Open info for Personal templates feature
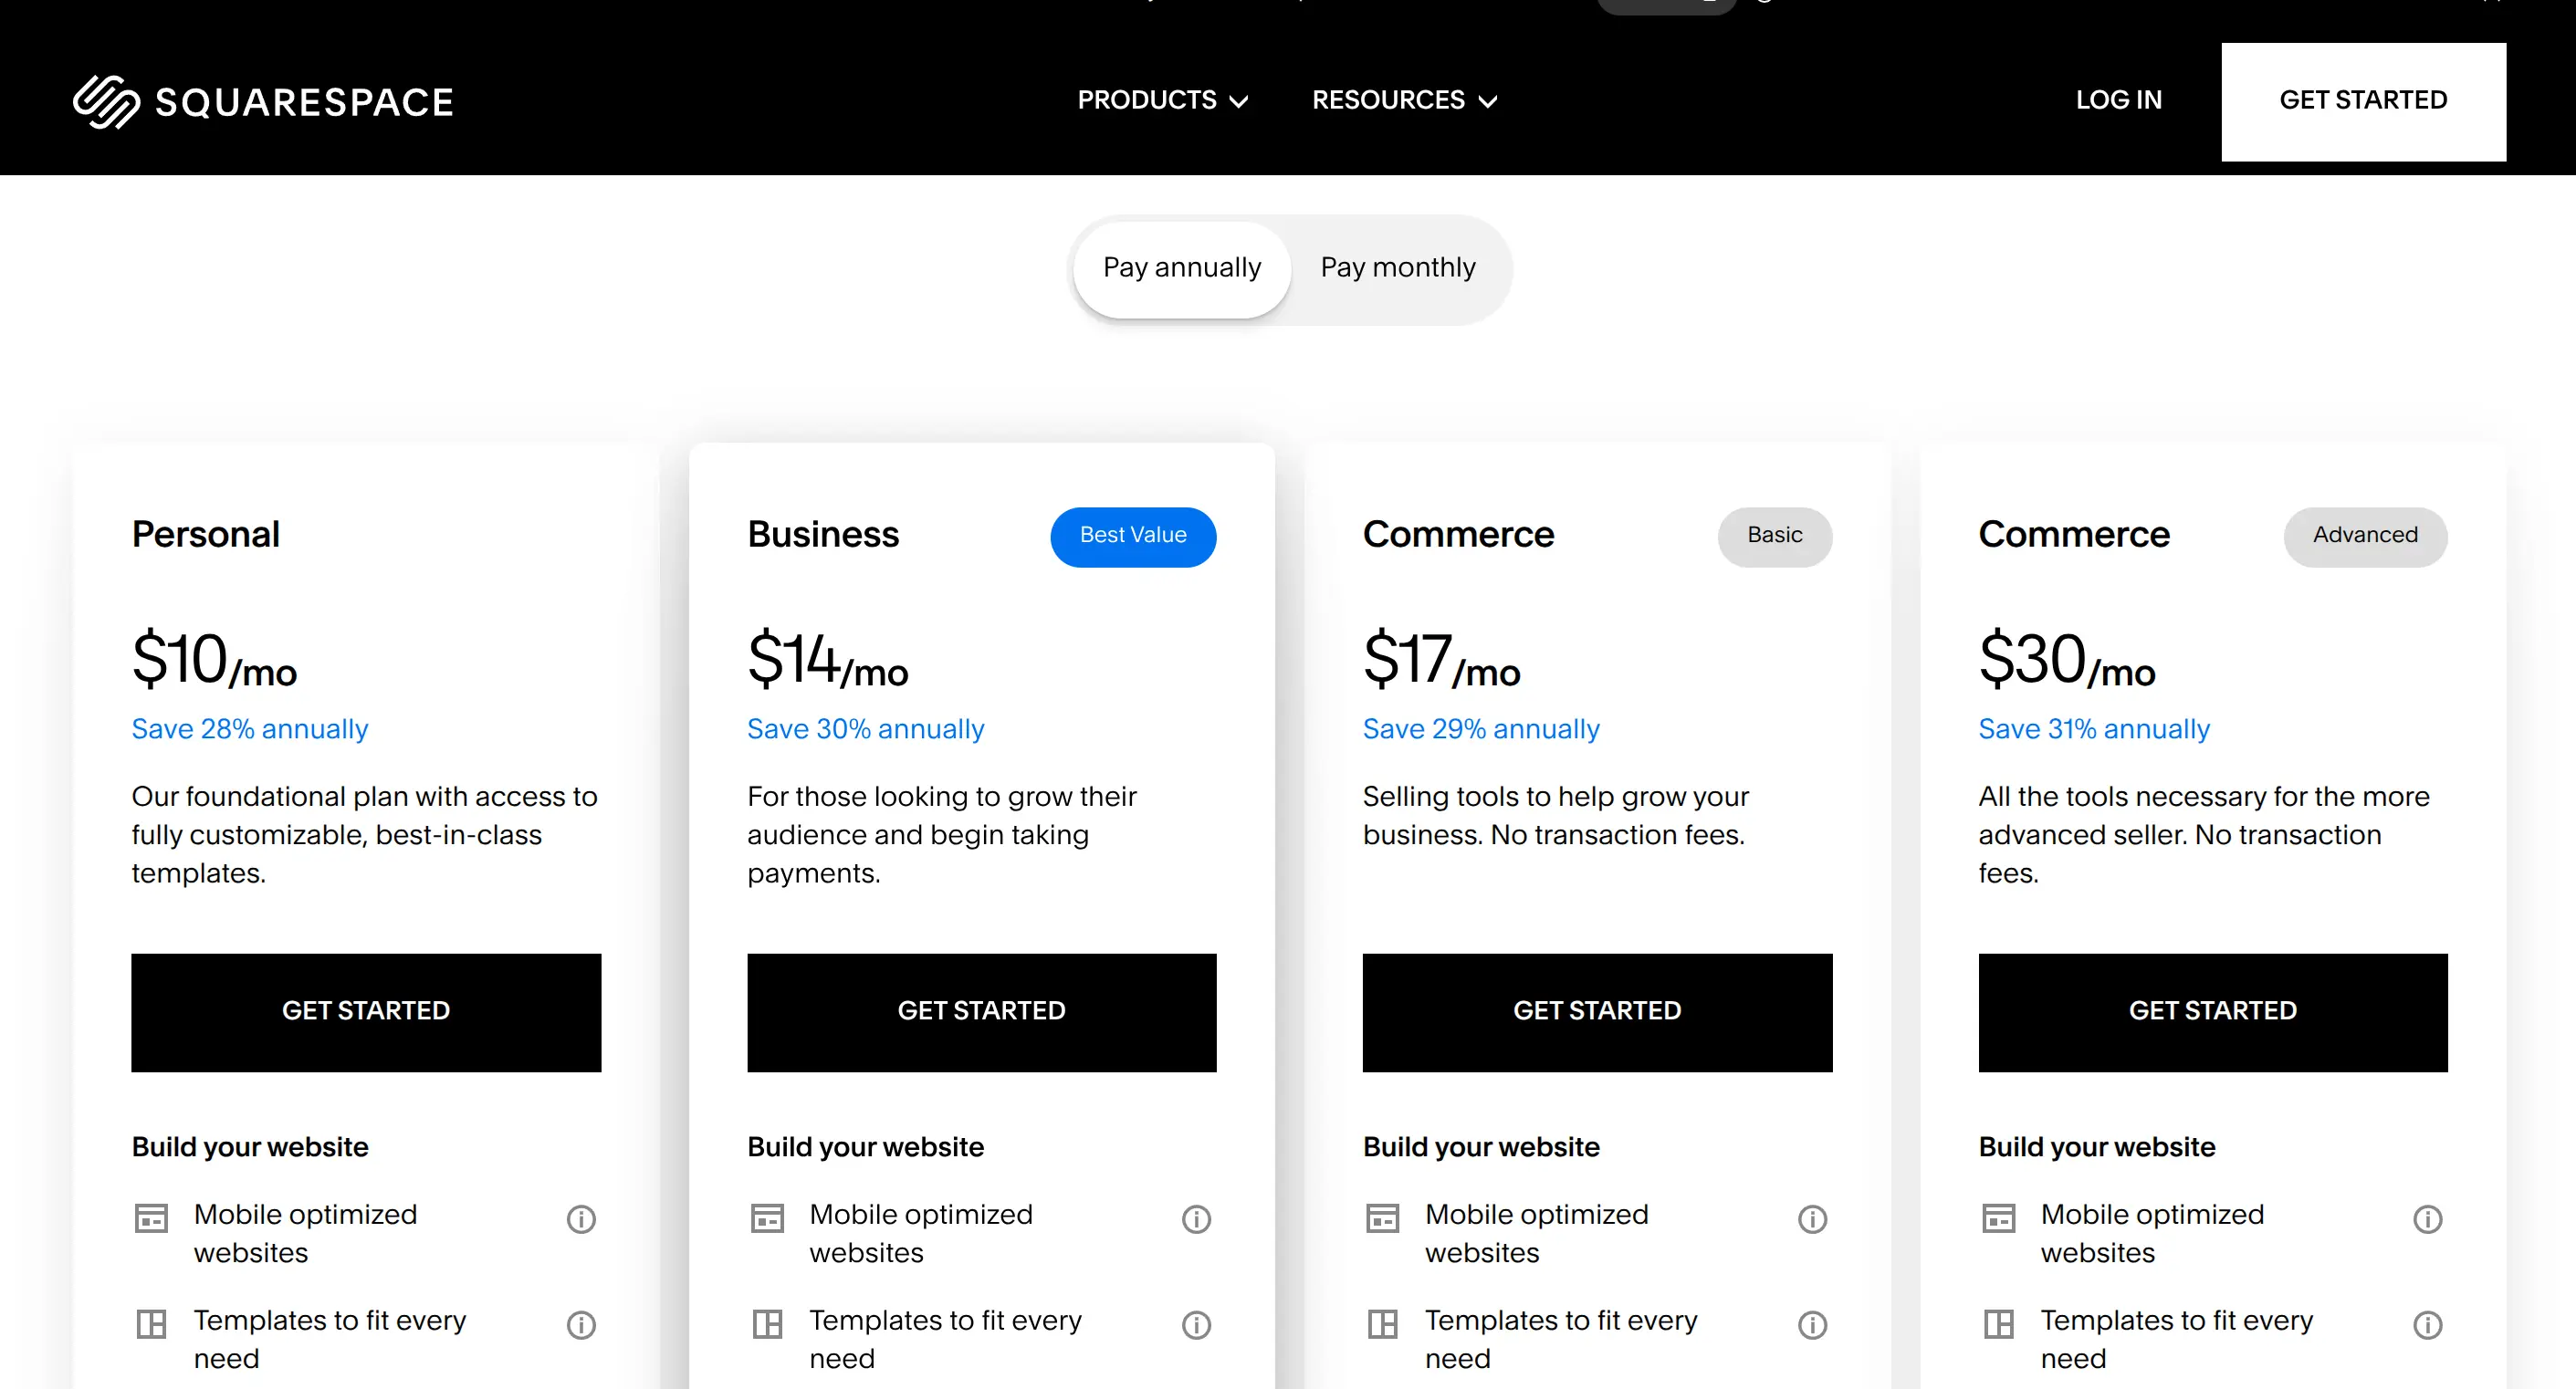Viewport: 2576px width, 1389px height. click(581, 1325)
